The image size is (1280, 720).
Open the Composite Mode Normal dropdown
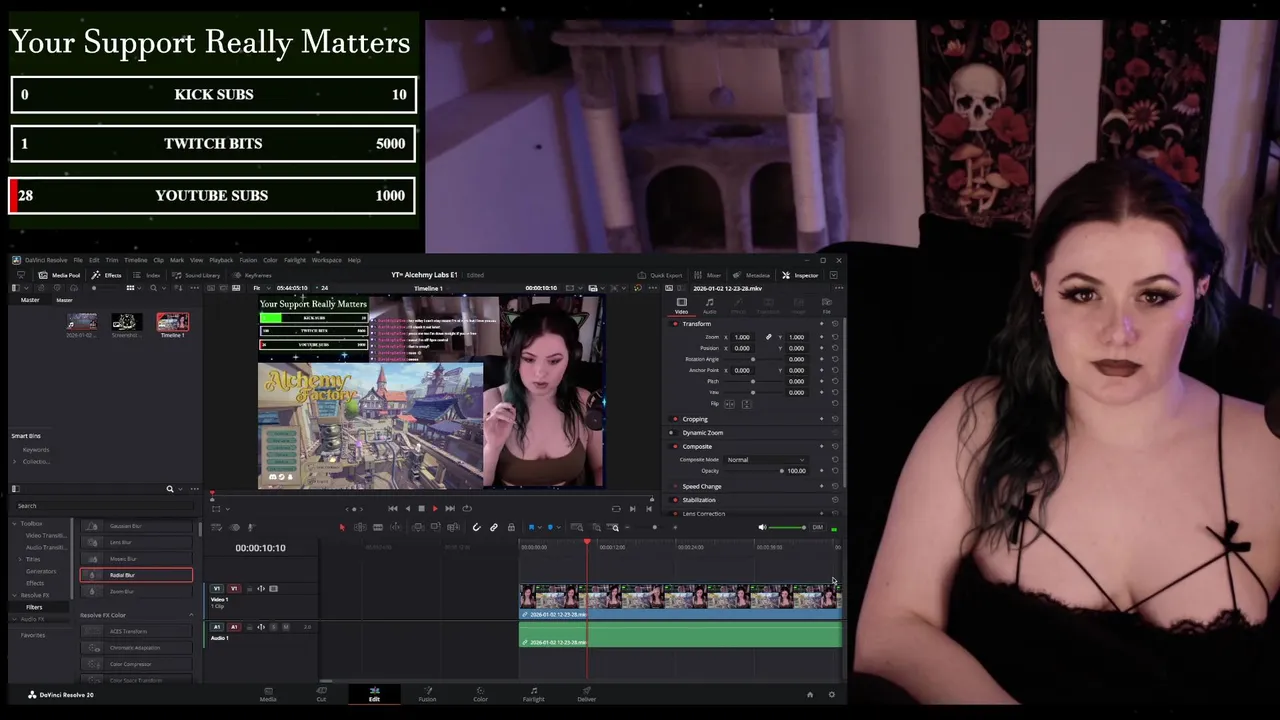766,460
